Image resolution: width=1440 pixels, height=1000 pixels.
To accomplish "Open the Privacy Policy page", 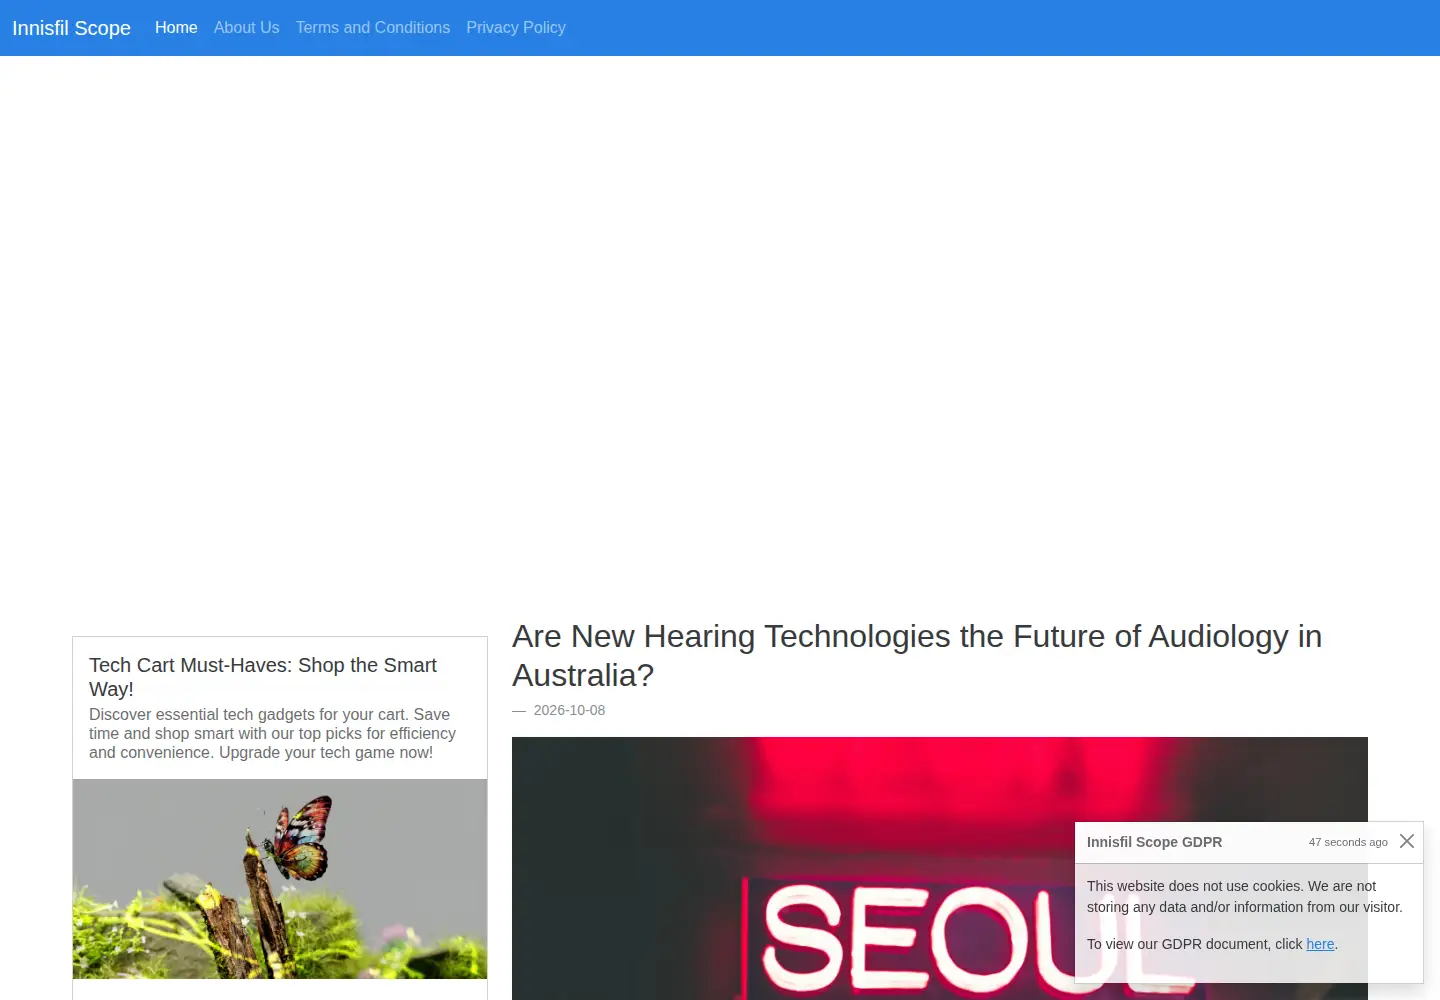I will 516,28.
